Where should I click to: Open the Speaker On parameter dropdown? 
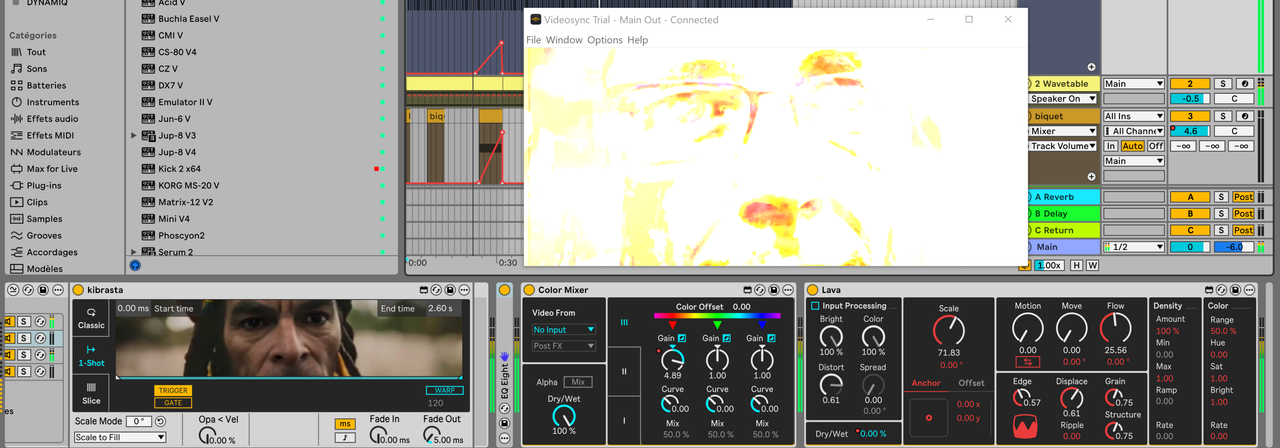[1063, 99]
